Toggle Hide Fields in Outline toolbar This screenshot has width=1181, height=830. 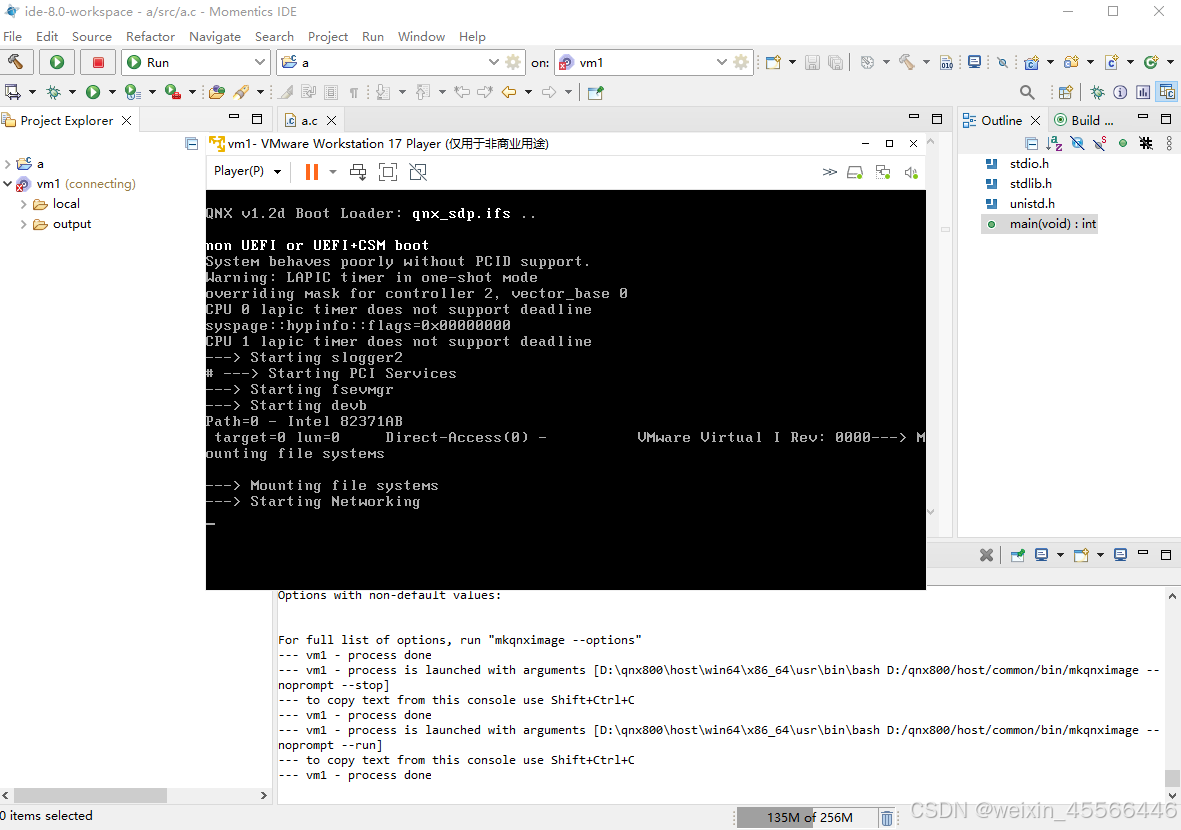pos(1077,143)
